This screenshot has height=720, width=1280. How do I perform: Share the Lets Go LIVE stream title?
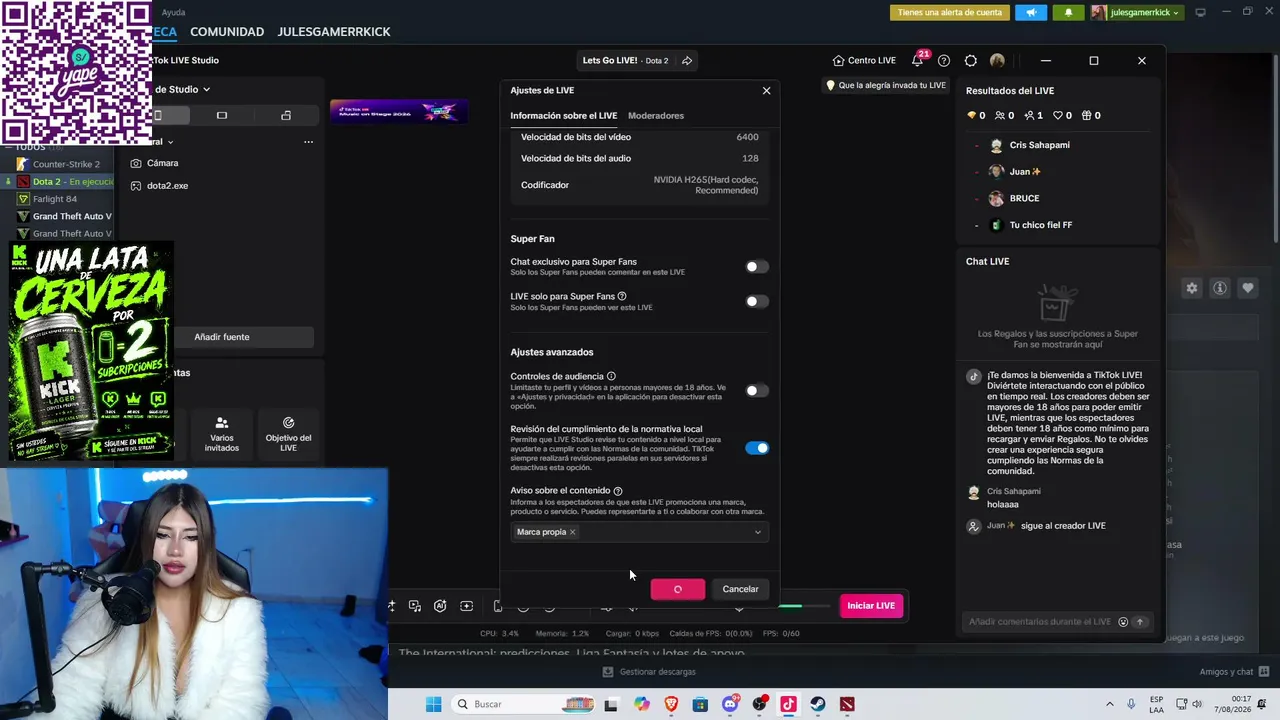[x=687, y=61]
